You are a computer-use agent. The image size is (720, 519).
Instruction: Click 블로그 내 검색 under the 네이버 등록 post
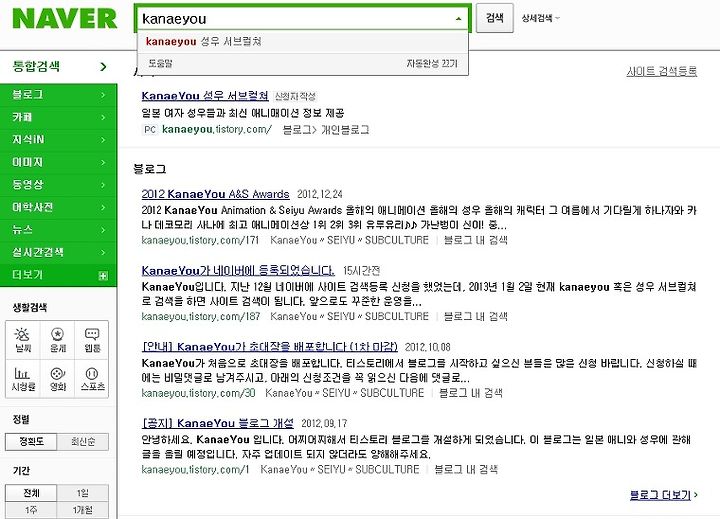tap(476, 316)
